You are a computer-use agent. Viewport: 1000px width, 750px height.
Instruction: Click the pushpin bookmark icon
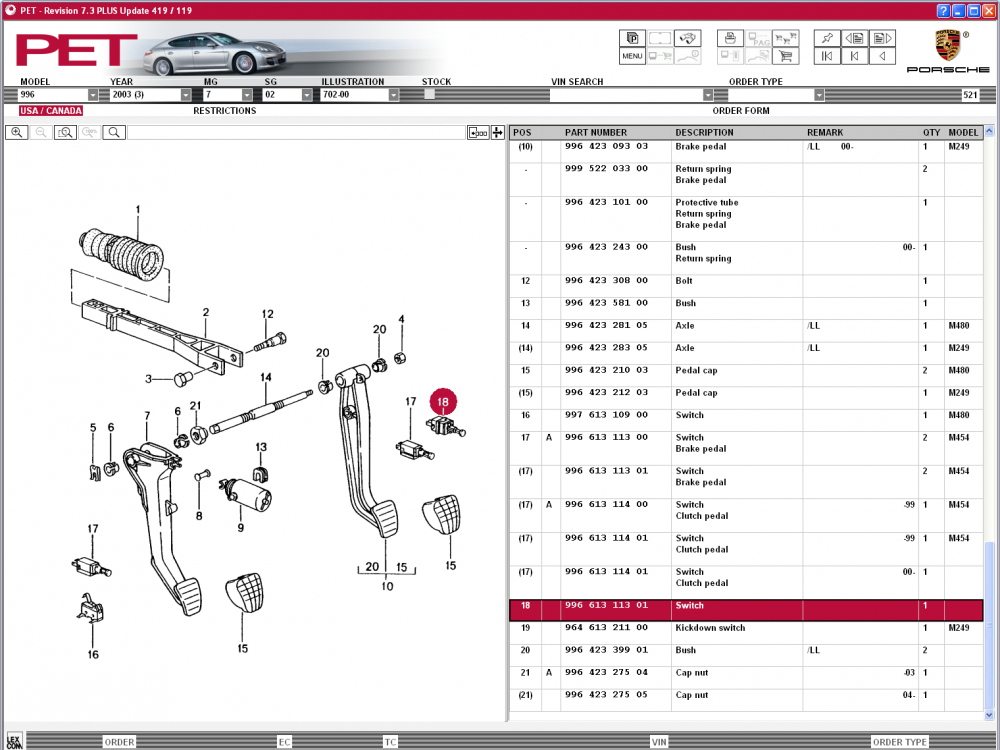click(826, 38)
